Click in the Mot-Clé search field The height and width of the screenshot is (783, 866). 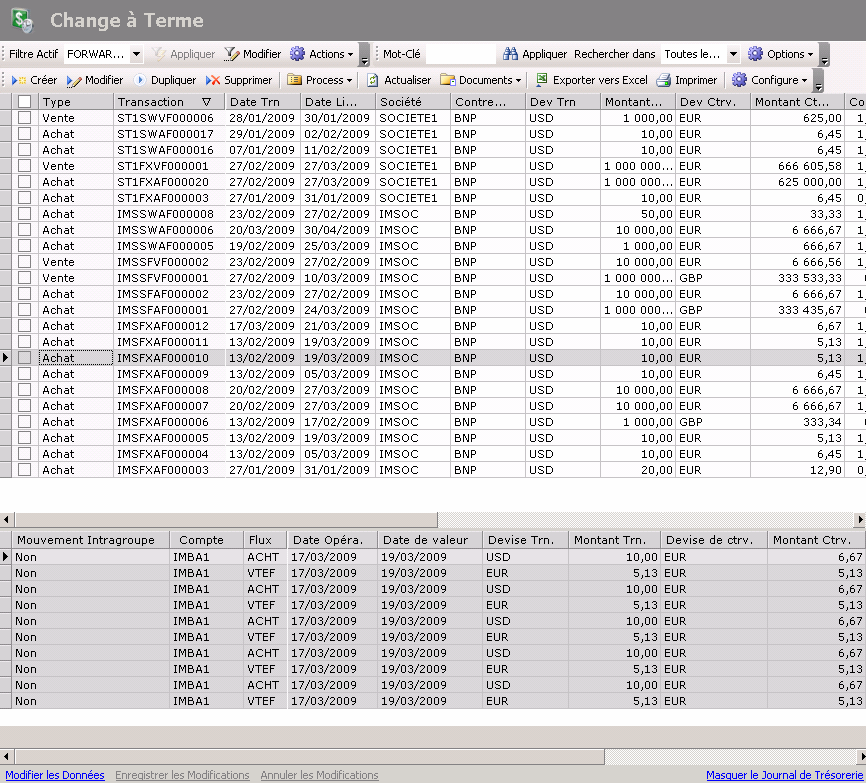click(460, 54)
